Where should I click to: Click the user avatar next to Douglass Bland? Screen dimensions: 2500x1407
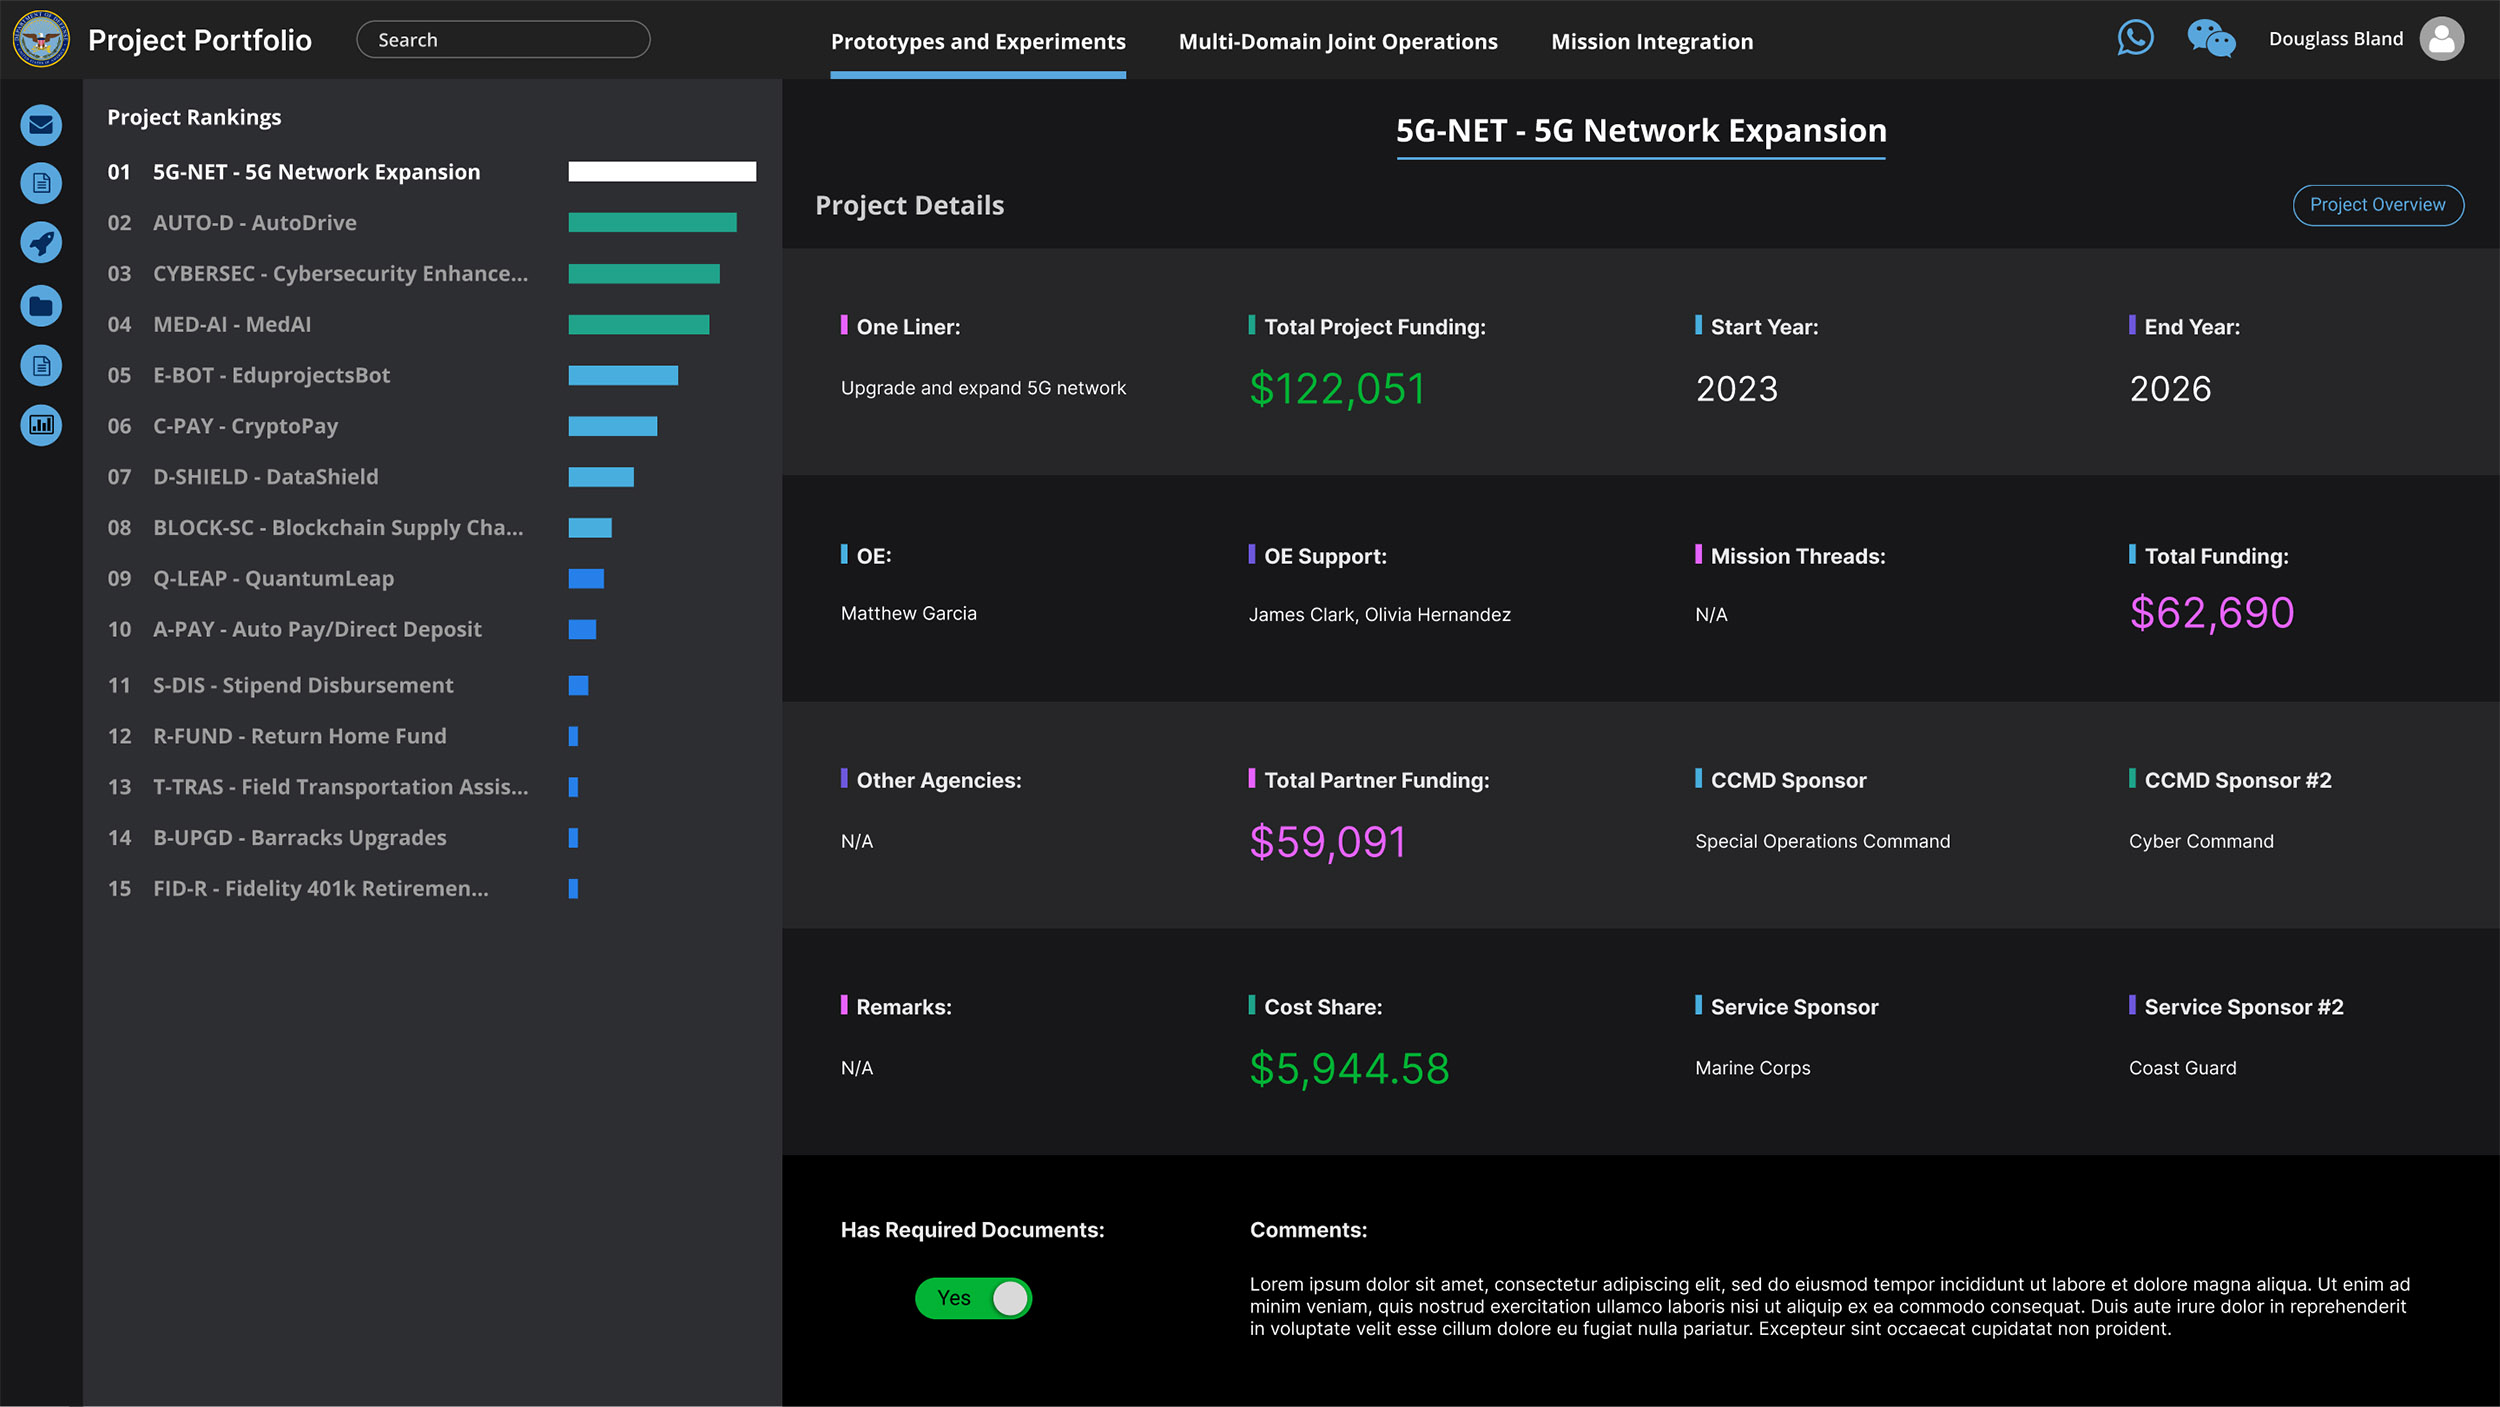[2441, 39]
